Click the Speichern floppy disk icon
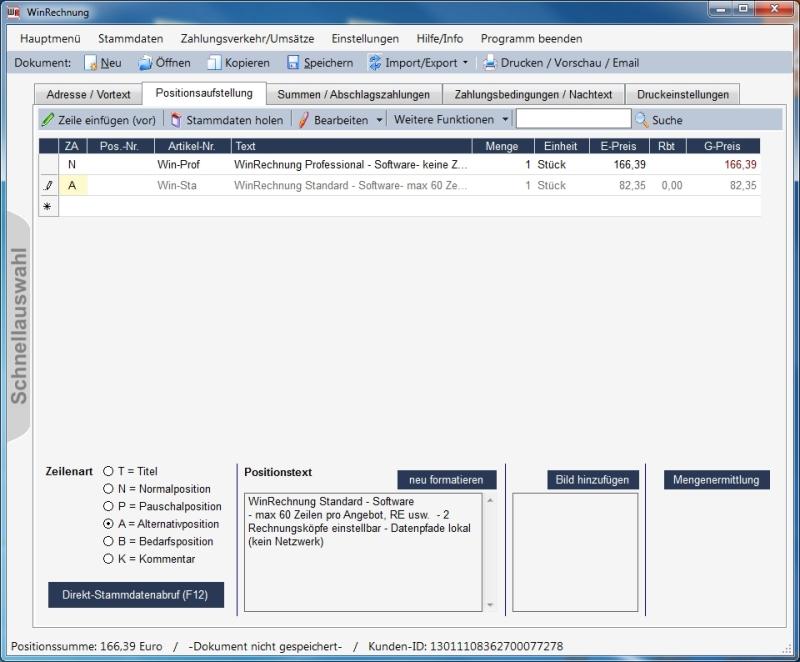 pyautogui.click(x=293, y=63)
